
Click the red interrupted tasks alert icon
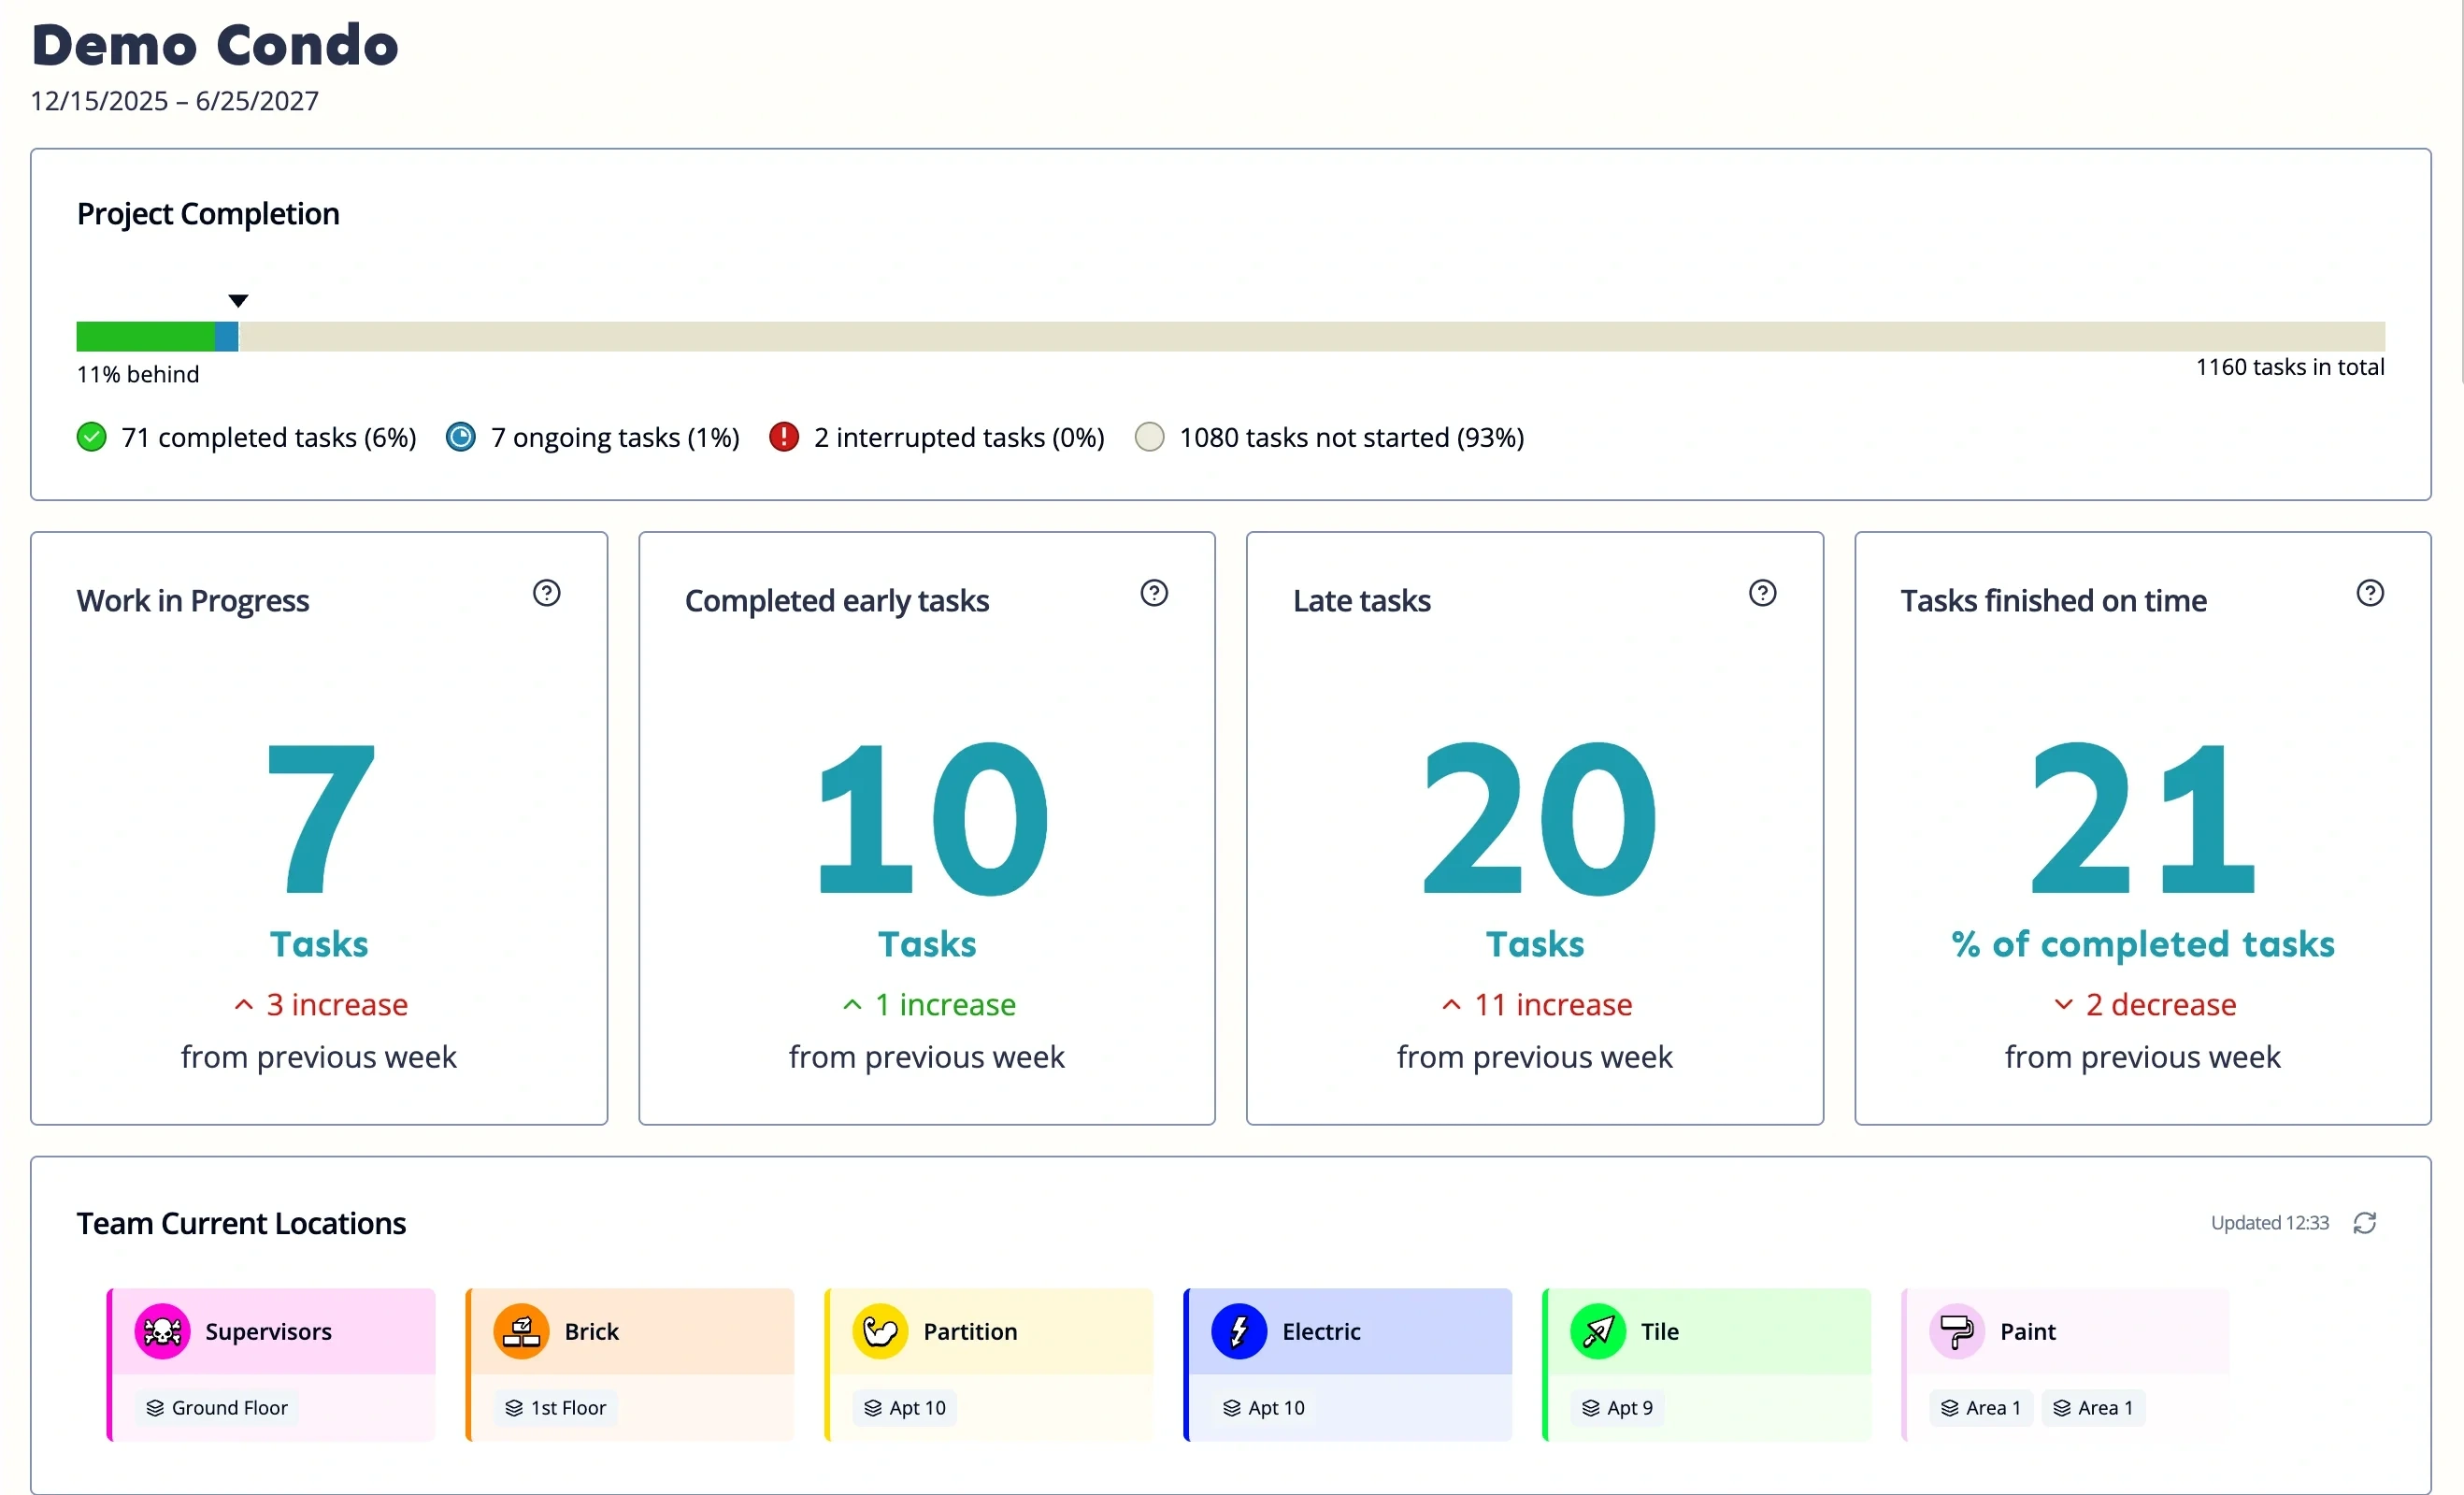(x=784, y=437)
